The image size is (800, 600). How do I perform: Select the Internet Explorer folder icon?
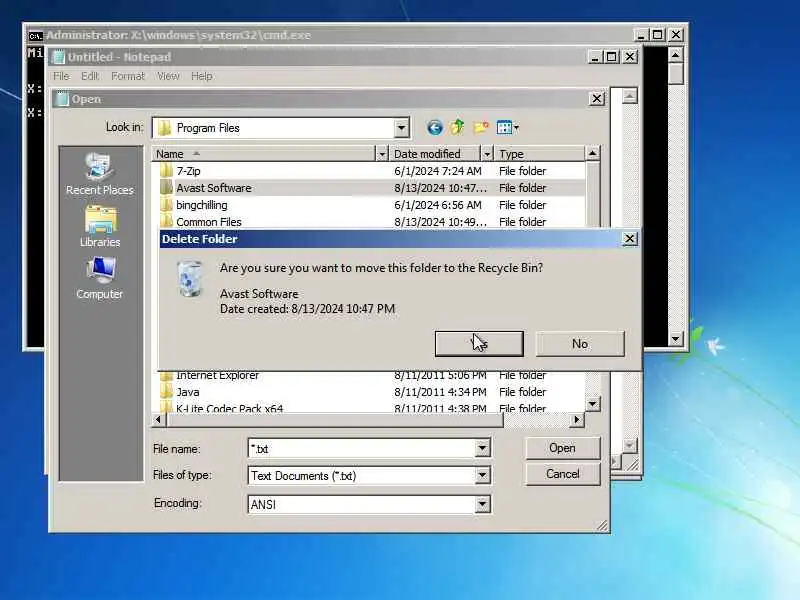[166, 377]
